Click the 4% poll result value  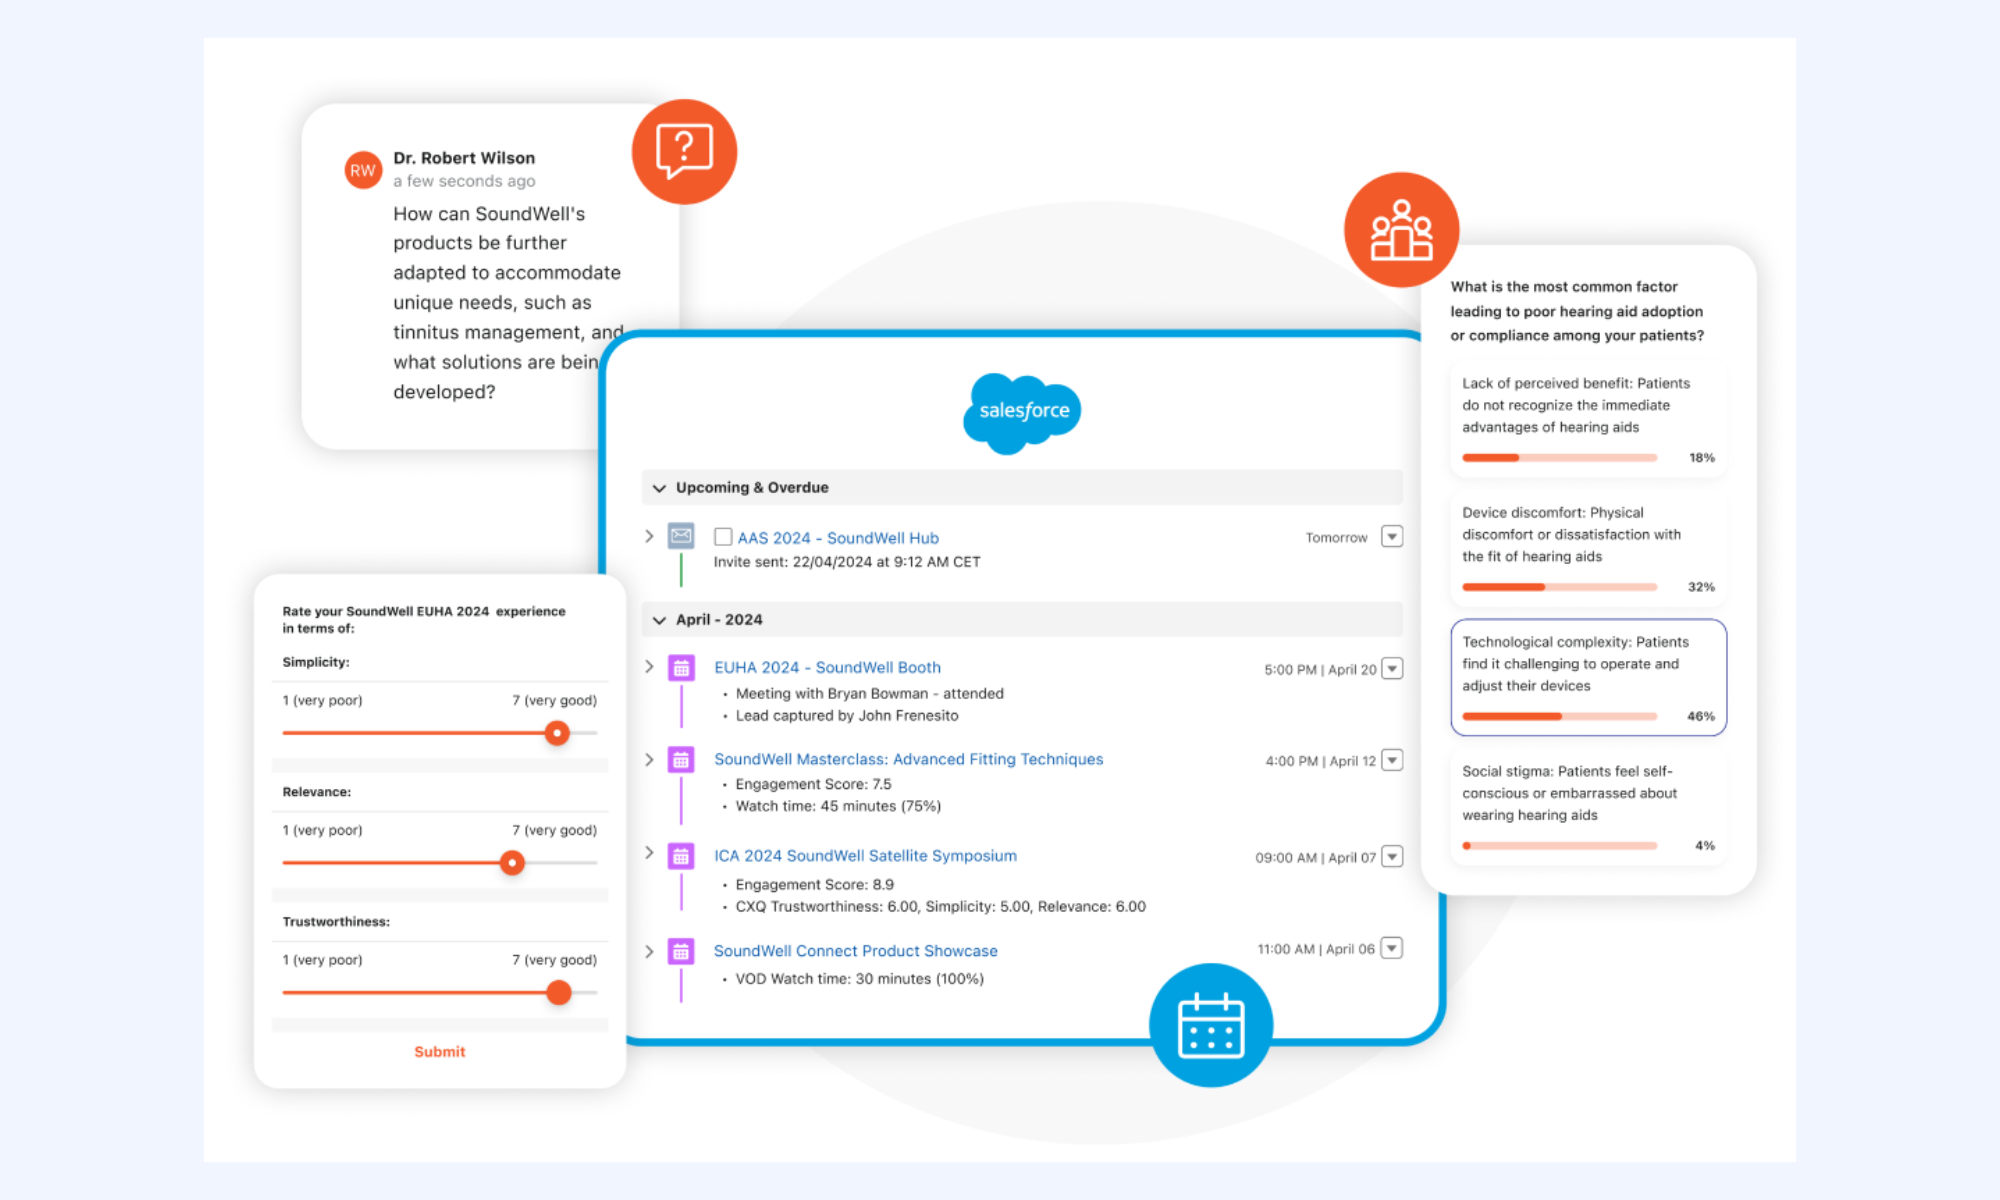(1705, 846)
